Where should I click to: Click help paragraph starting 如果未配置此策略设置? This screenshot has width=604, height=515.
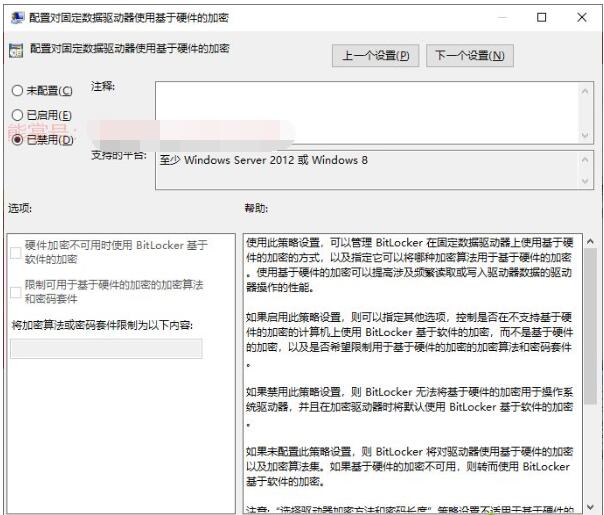point(409,466)
